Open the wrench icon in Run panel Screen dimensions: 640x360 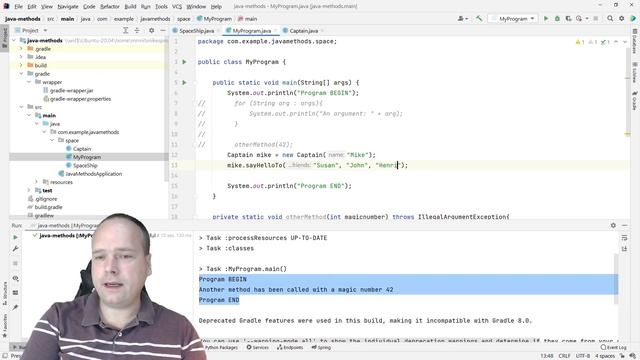pyautogui.click(x=16, y=249)
